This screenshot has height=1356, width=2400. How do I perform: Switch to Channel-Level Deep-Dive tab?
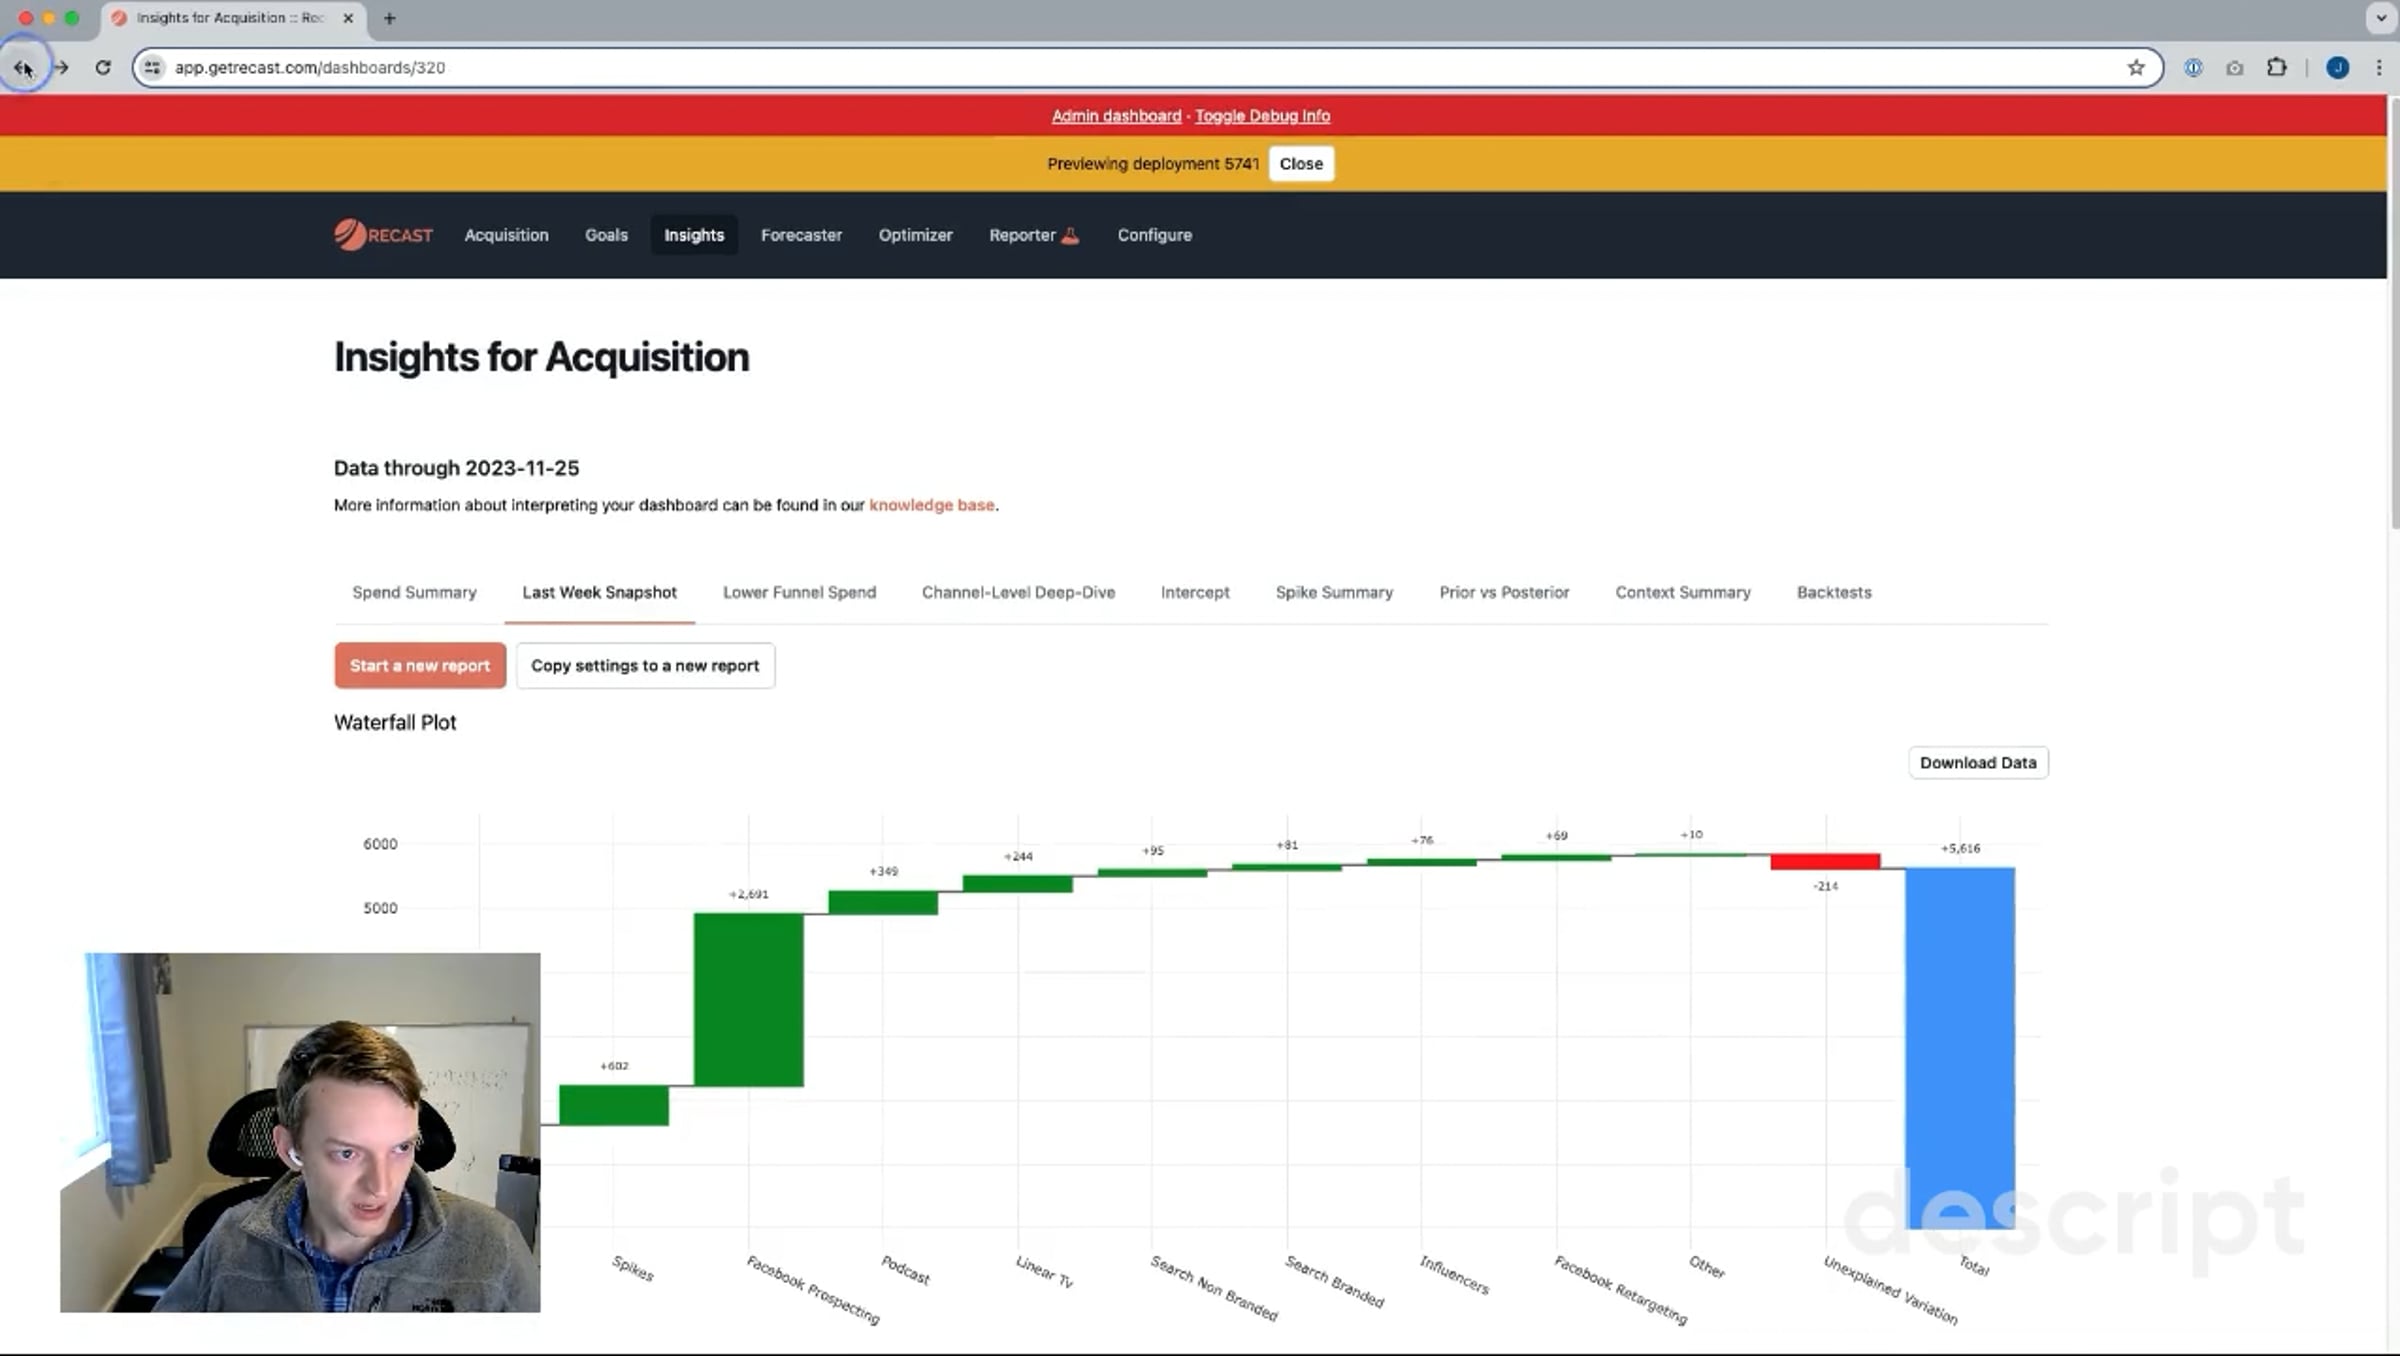[x=1018, y=592]
